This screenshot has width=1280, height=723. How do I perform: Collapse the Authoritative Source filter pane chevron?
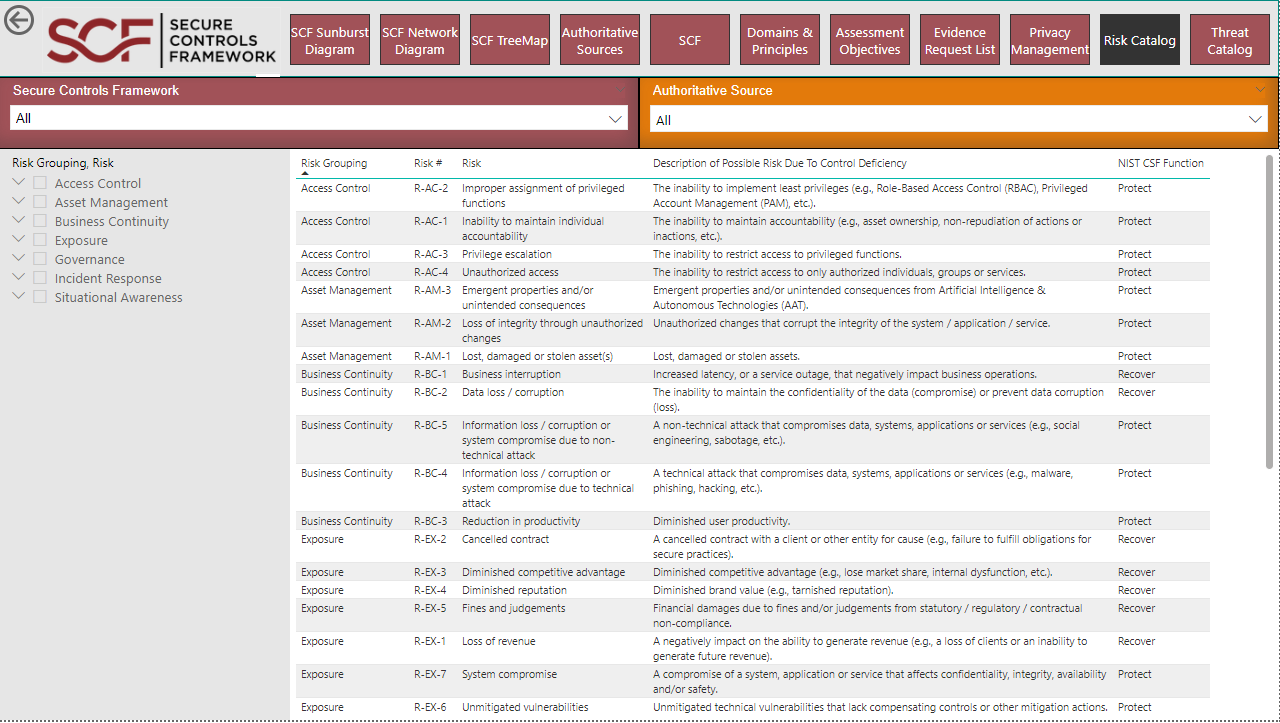(1260, 88)
